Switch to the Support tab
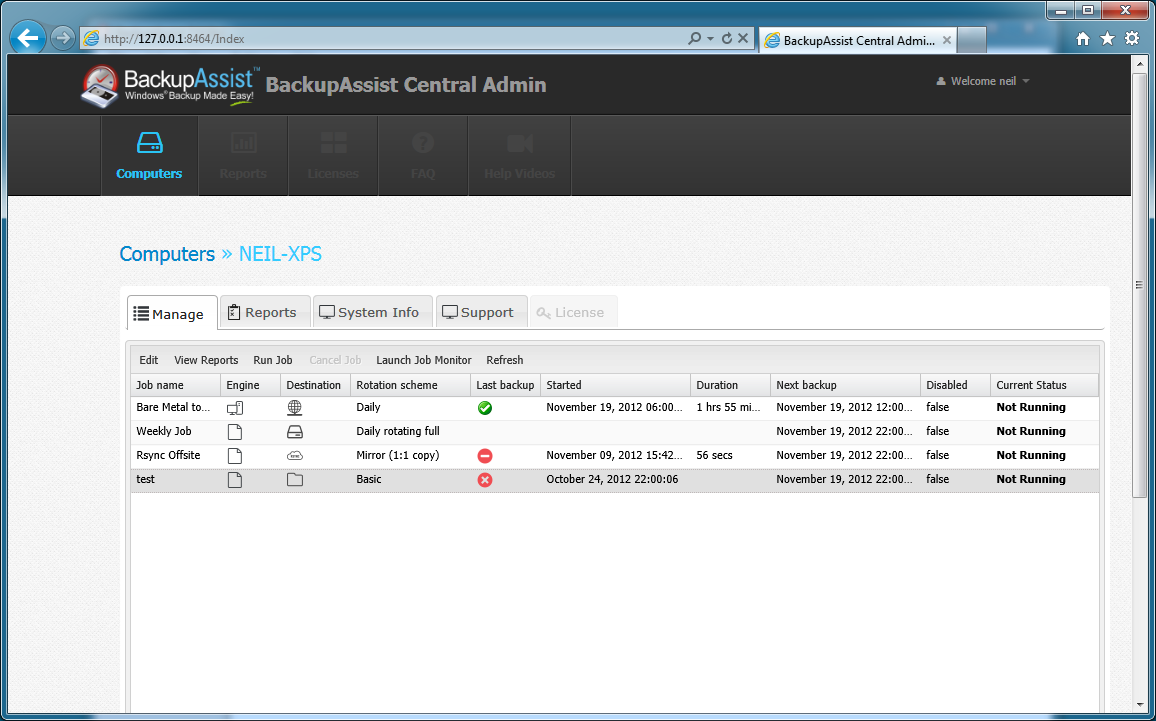Screen dimensions: 1156x721 (481, 312)
